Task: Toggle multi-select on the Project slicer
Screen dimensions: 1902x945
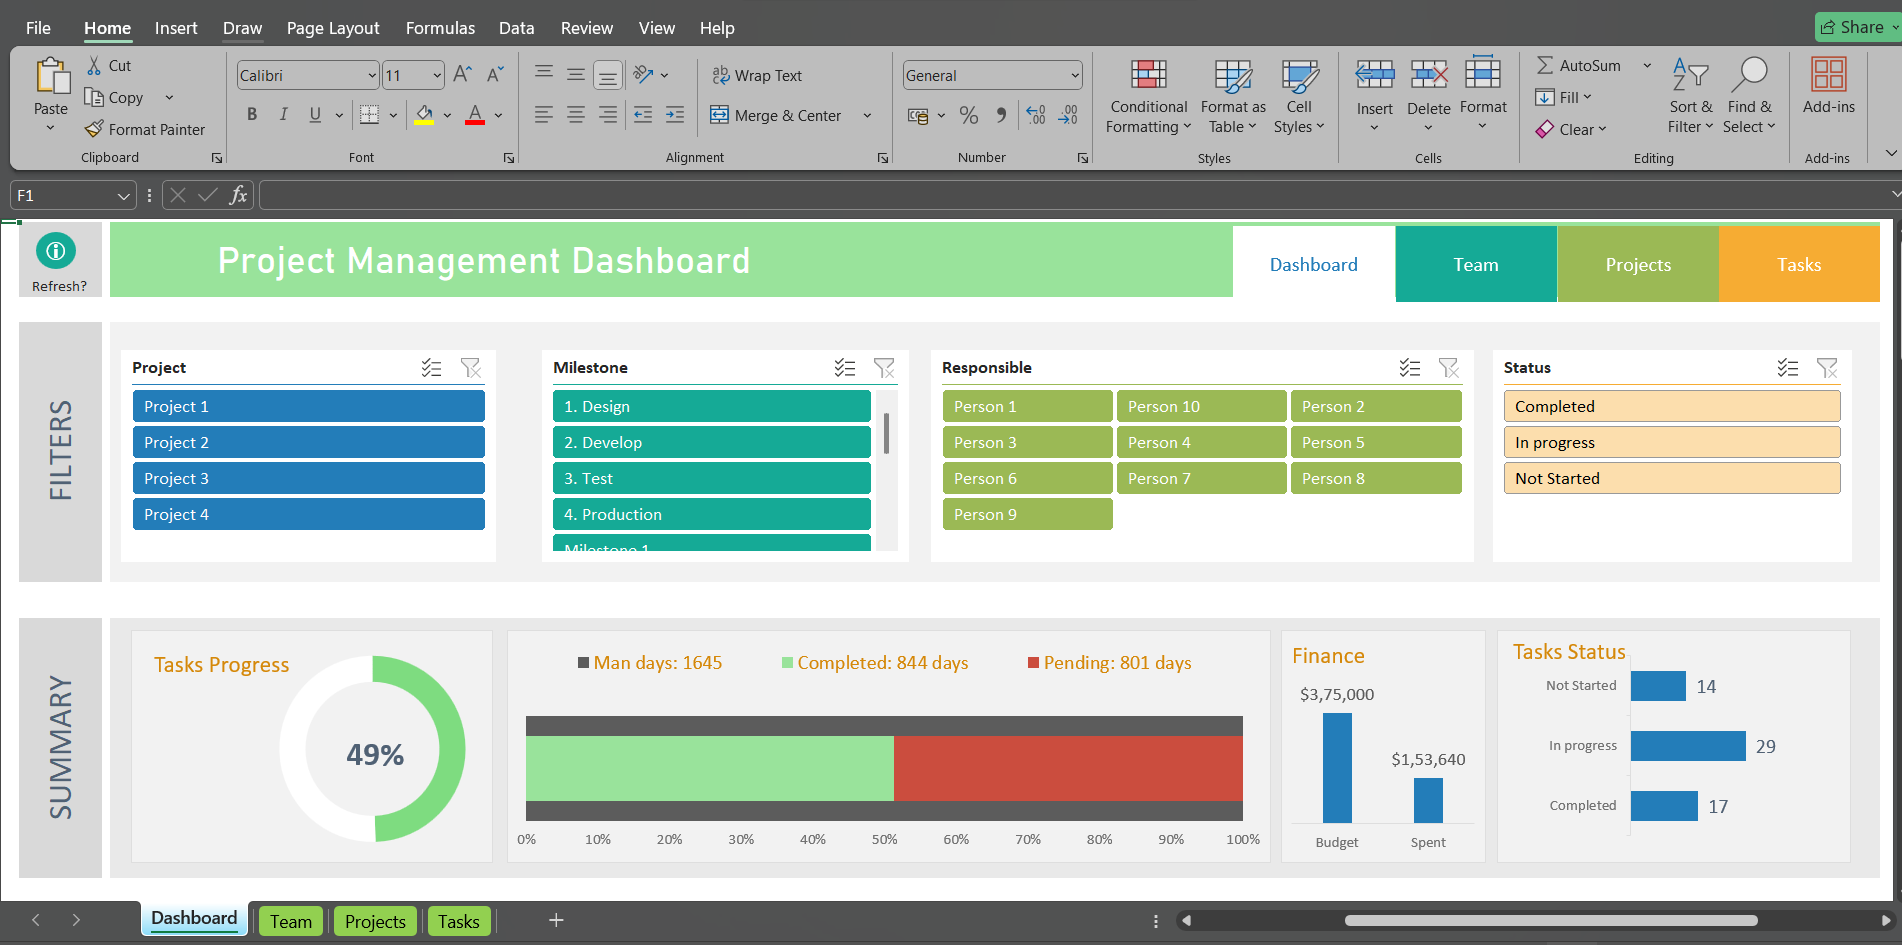Action: pos(431,368)
